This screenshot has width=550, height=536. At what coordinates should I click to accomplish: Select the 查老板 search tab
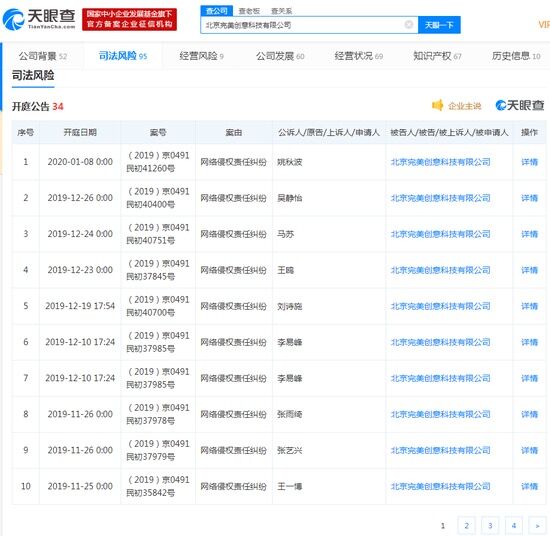pos(249,11)
